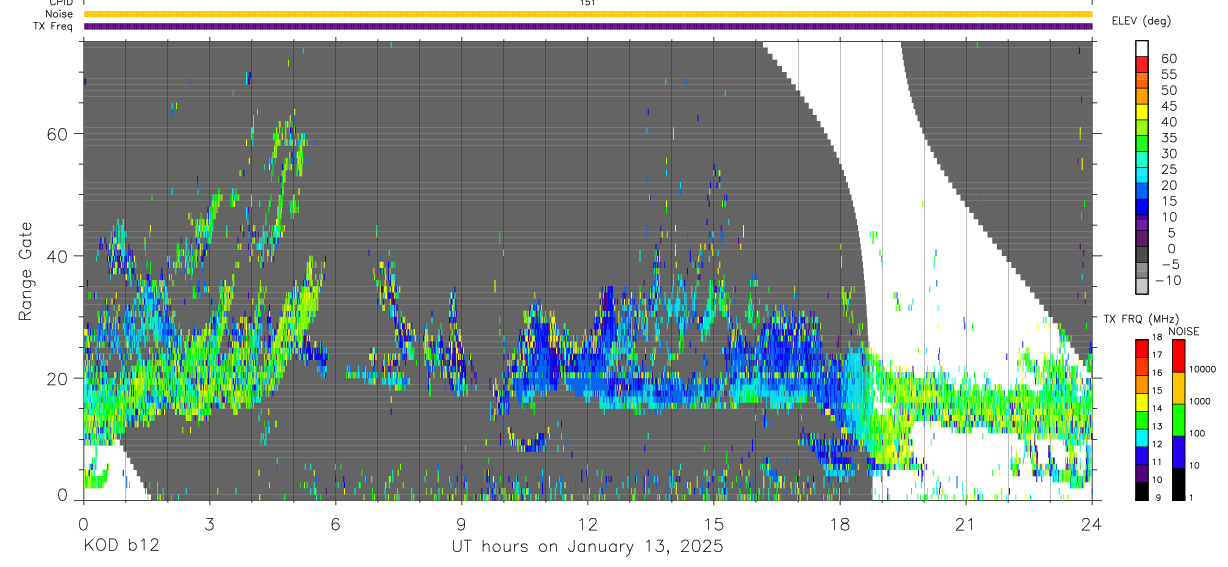The height and width of the screenshot is (567, 1228).
Task: Click the 'KOD b12' radar beam label
Action: [x=121, y=547]
